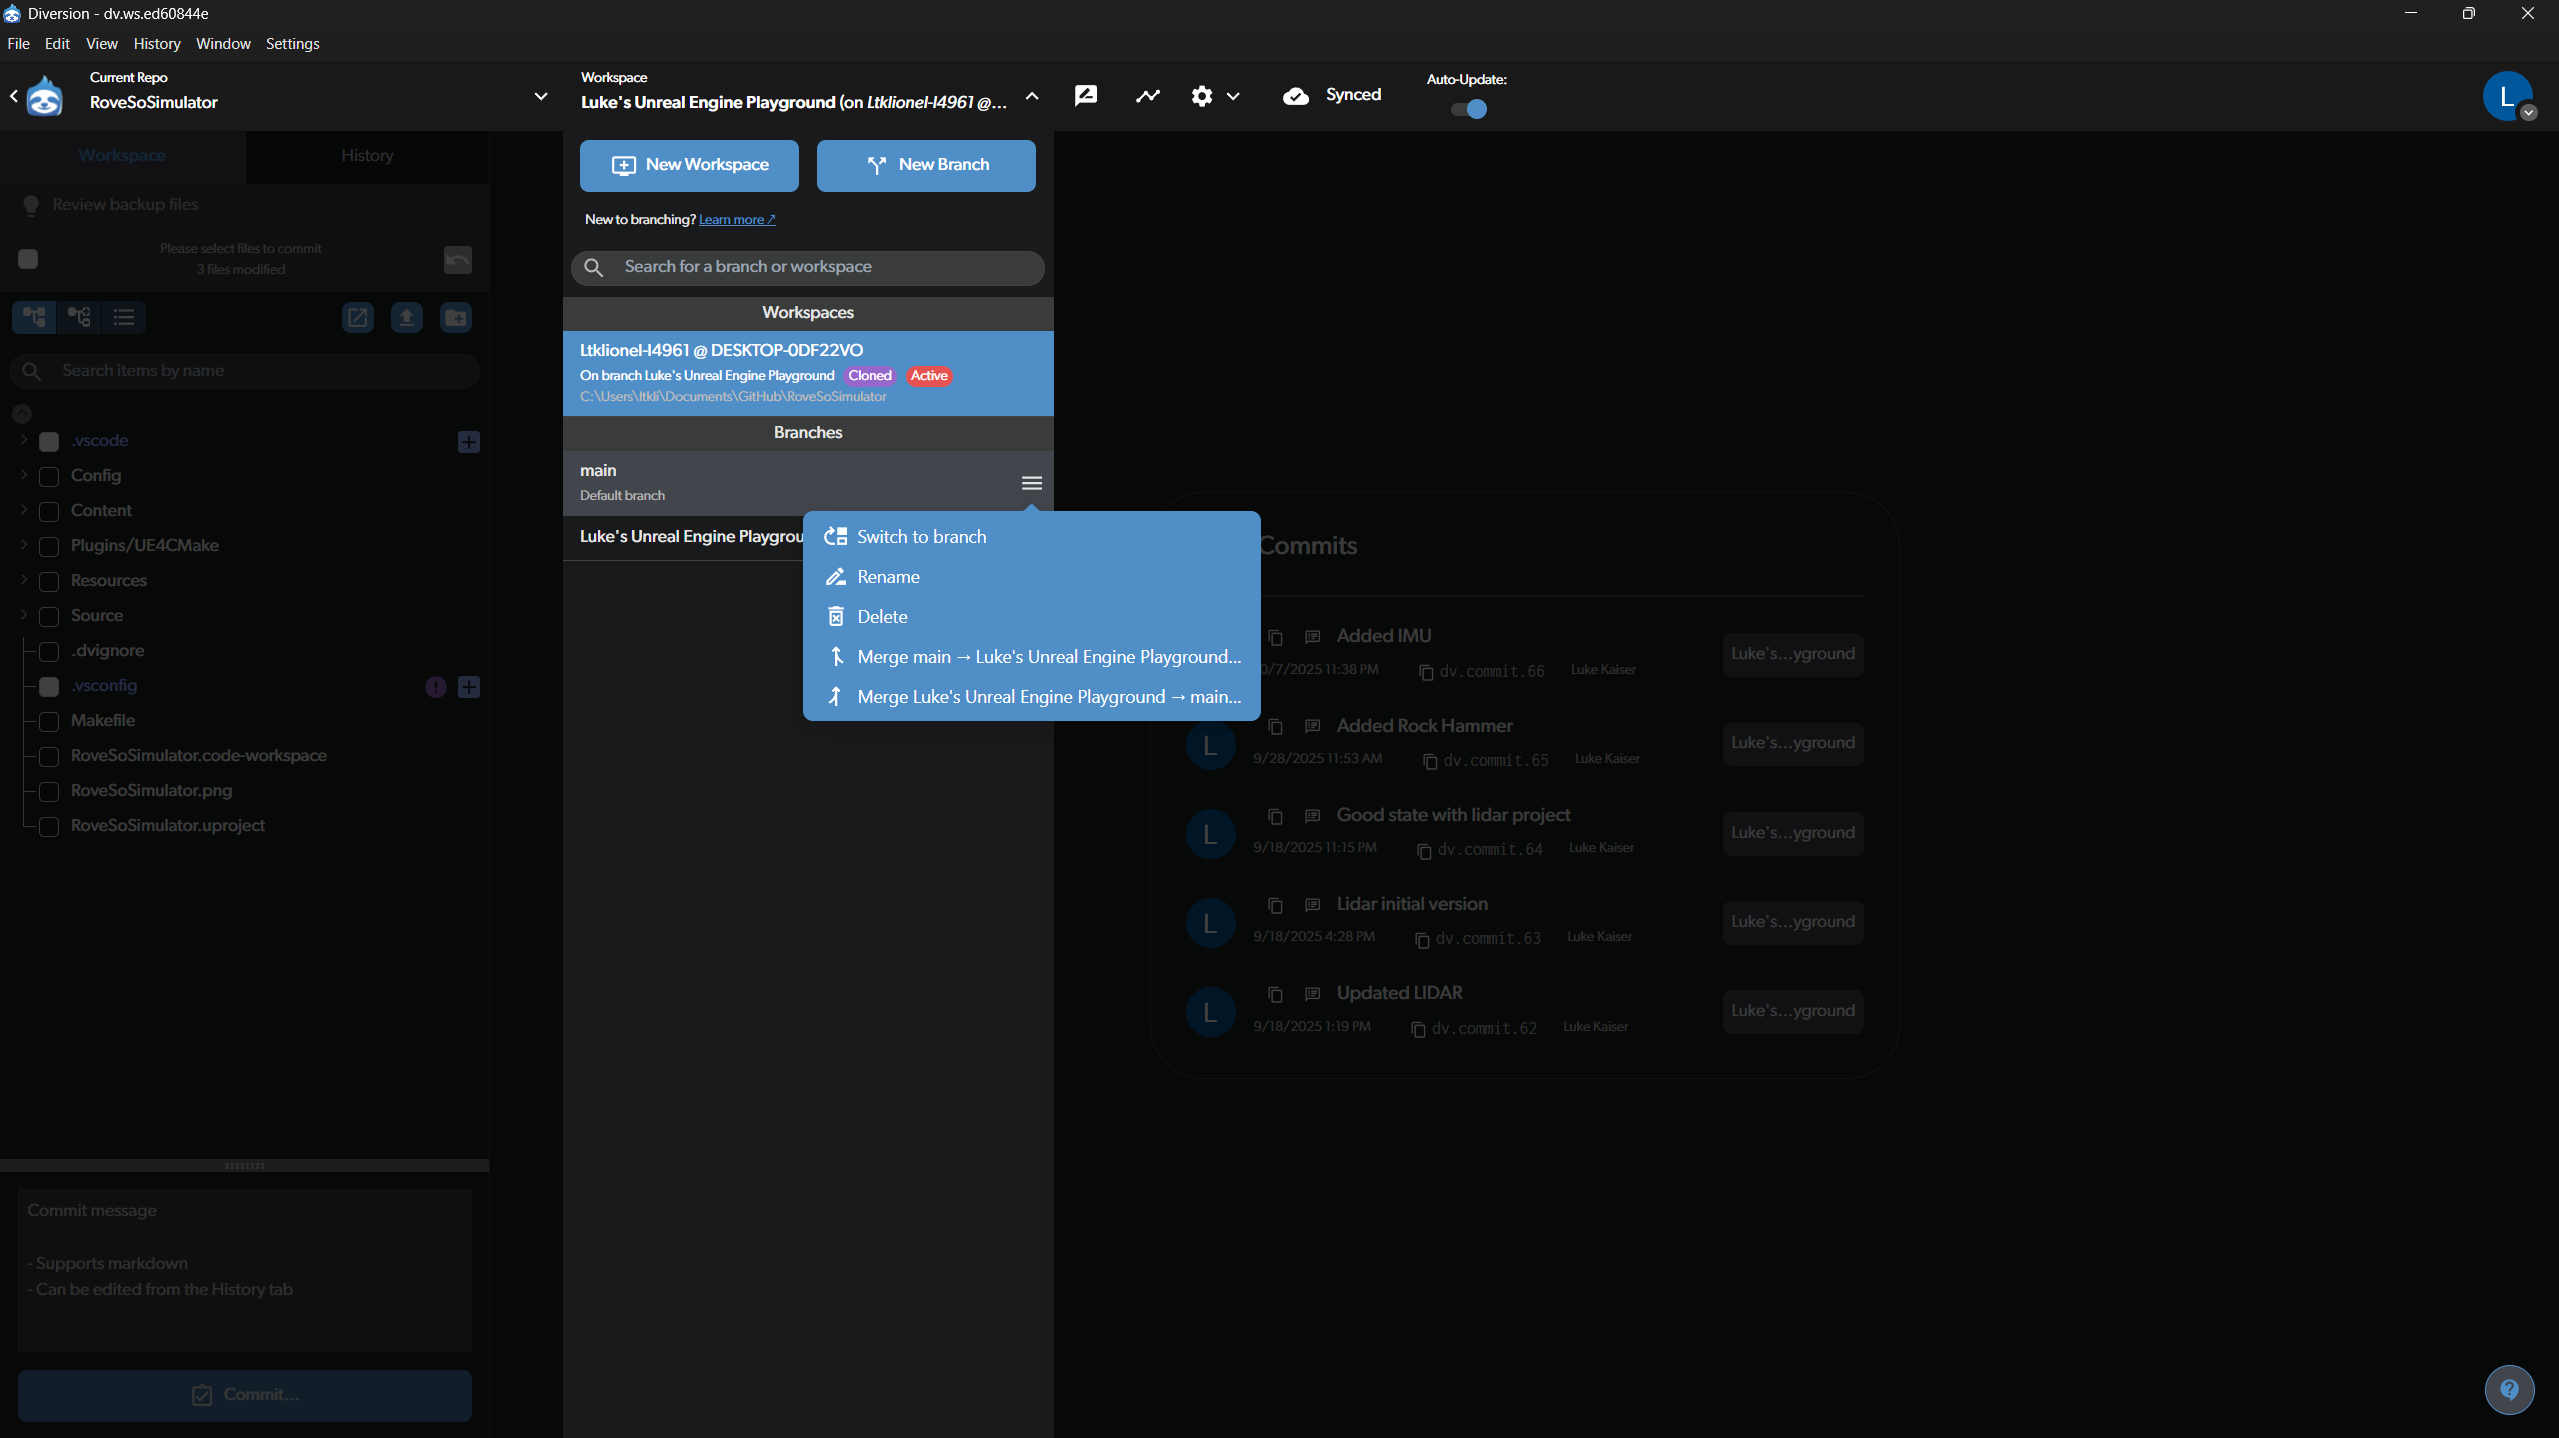This screenshot has height=1438, width=2559.
Task: Click the New Branch button
Action: (924, 165)
